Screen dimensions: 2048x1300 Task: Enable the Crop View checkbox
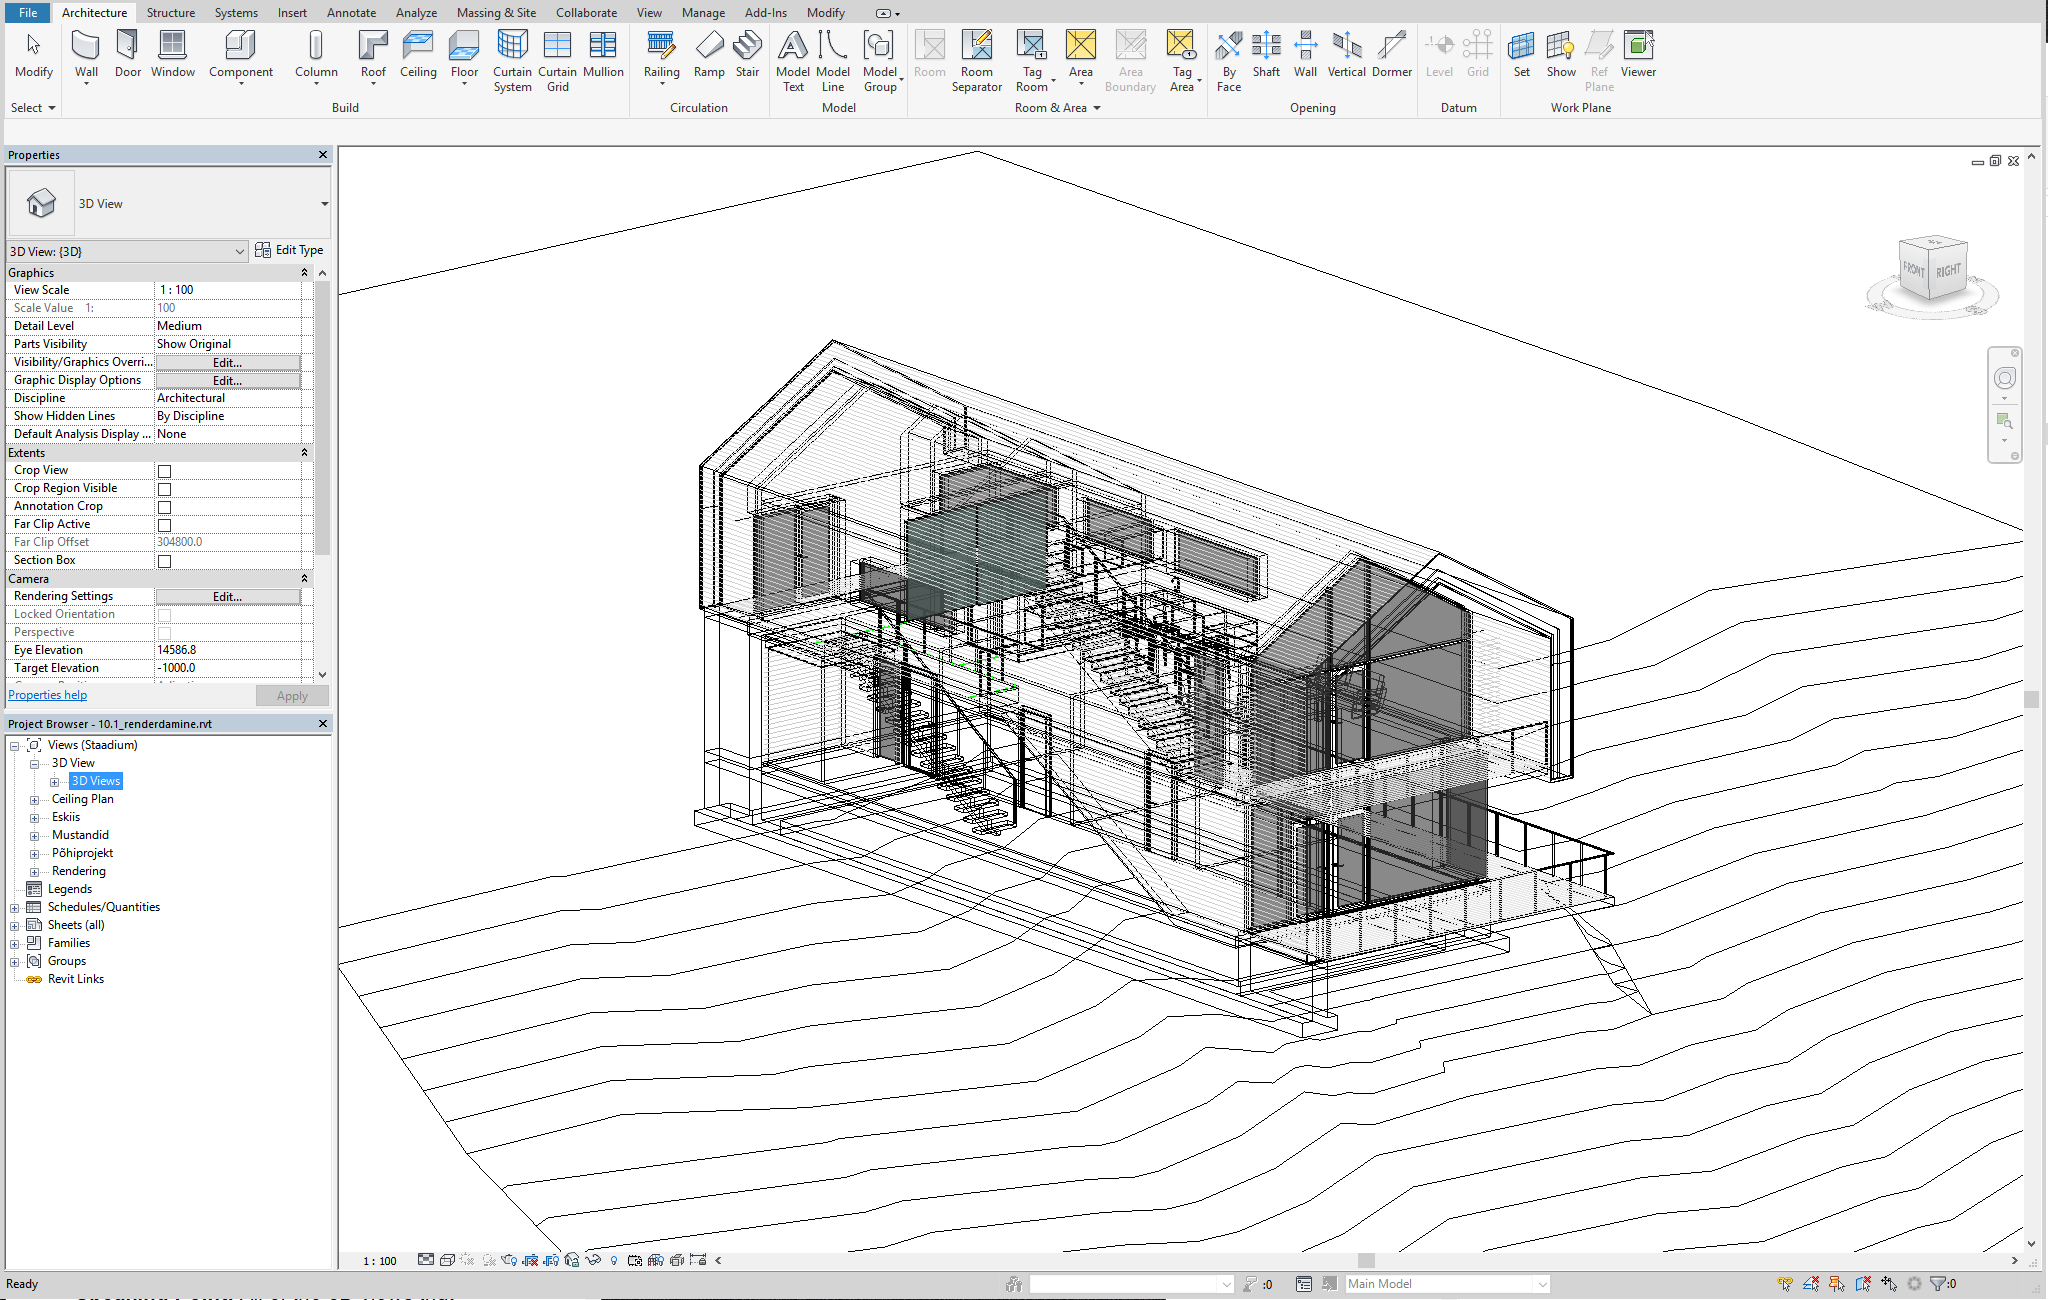pos(165,471)
